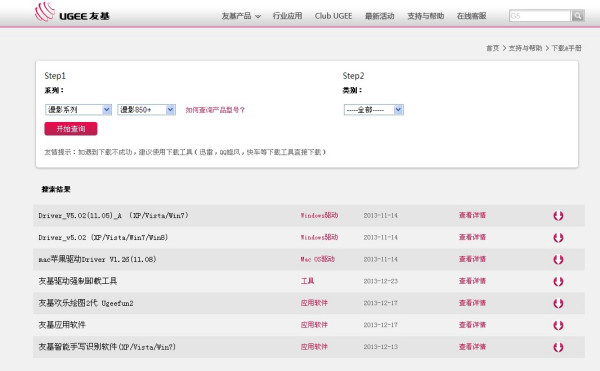The image size is (600, 371).
Task: Download mac苹果驱动Driver V1.26 via its icon
Action: tap(558, 259)
